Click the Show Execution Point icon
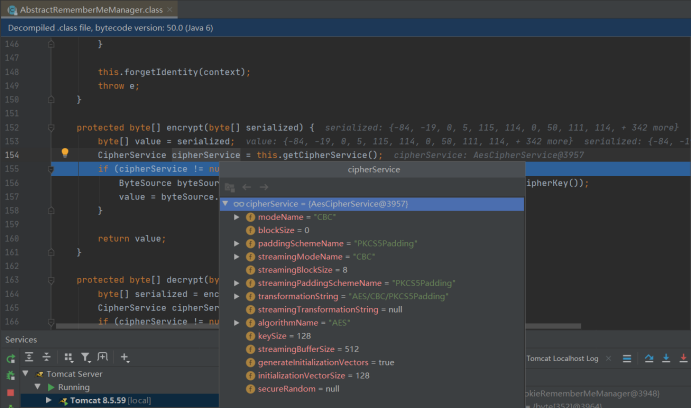 627,358
